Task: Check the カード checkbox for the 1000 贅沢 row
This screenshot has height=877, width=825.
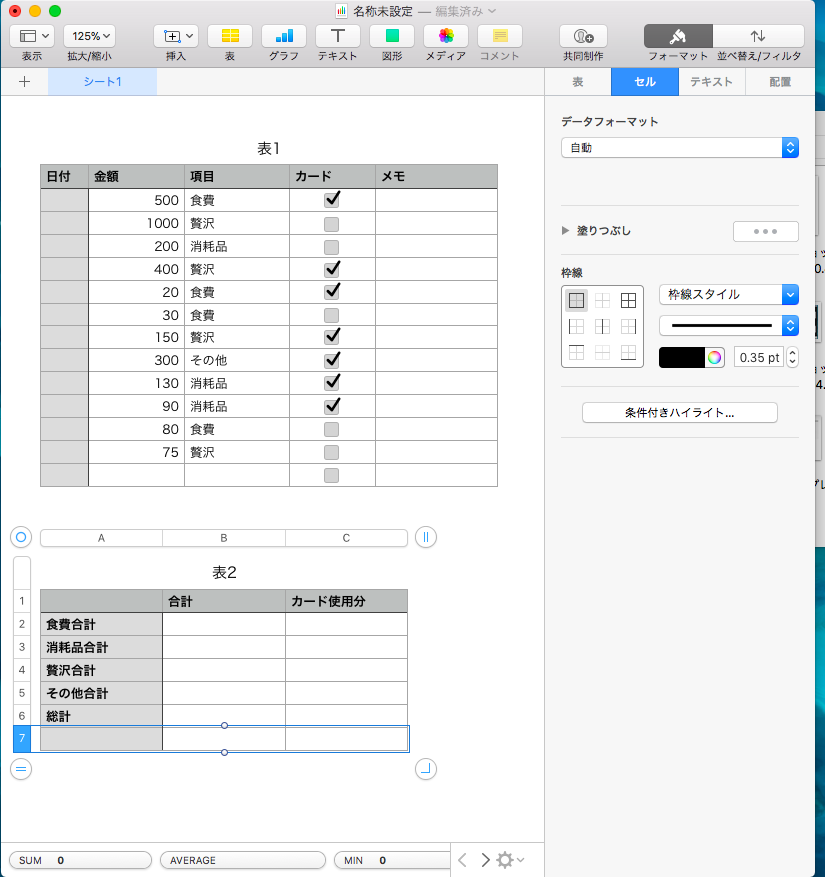Action: click(x=331, y=223)
